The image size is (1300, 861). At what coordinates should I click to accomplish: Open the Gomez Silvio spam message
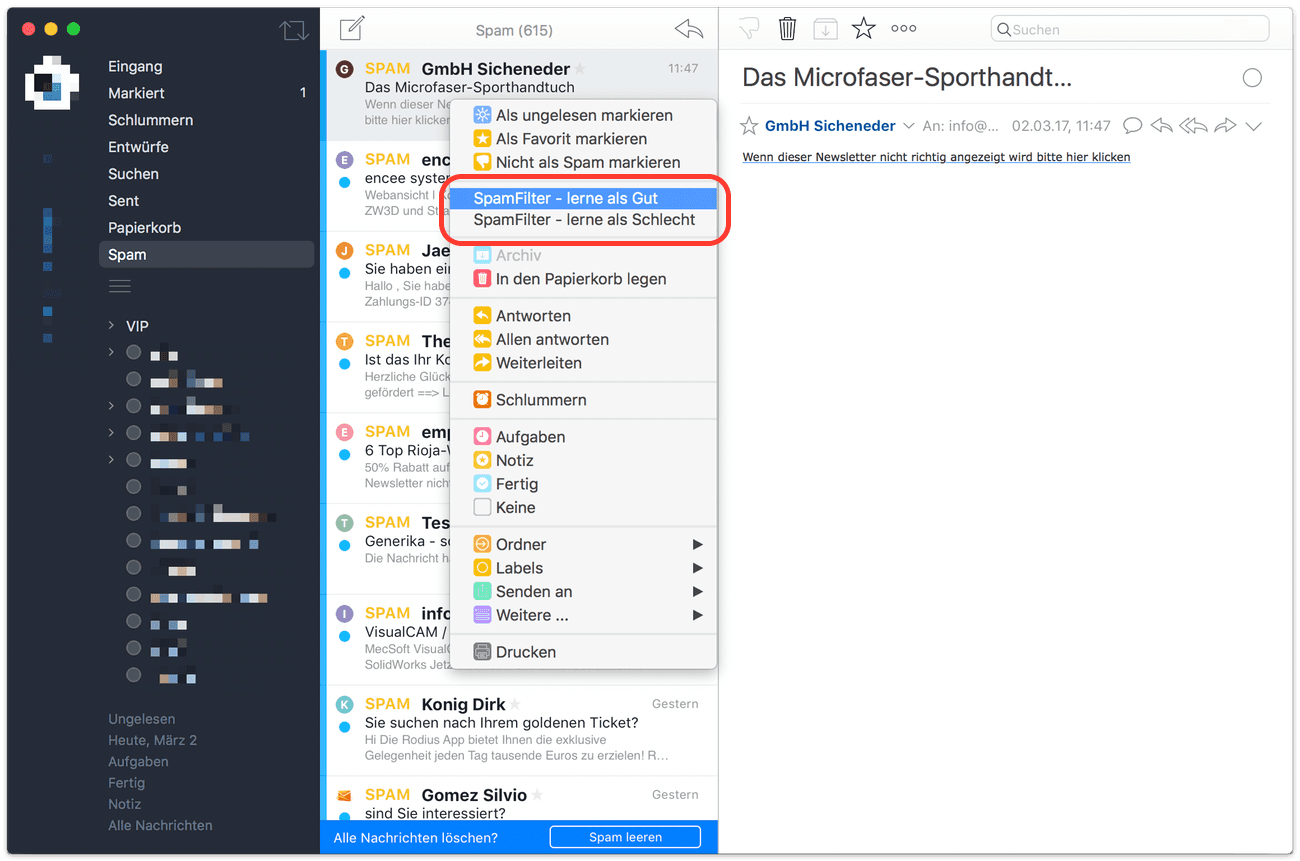[521, 799]
